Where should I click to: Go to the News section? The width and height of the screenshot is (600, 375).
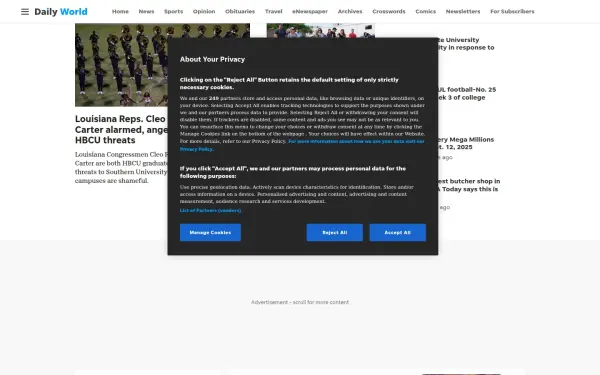146,11
